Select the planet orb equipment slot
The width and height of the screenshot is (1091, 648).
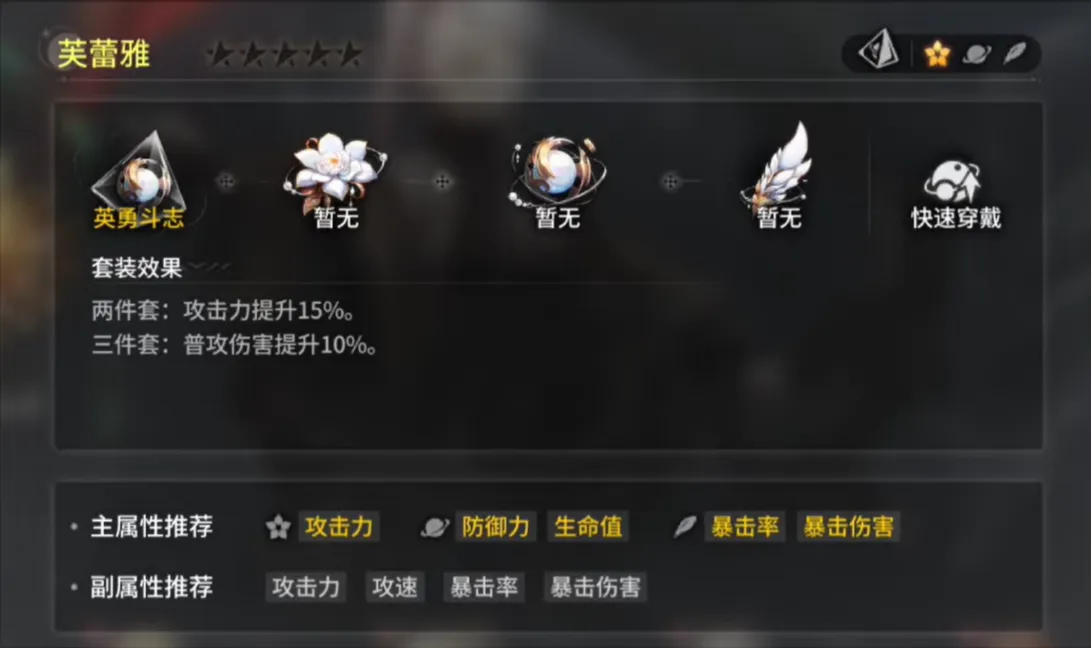click(557, 180)
